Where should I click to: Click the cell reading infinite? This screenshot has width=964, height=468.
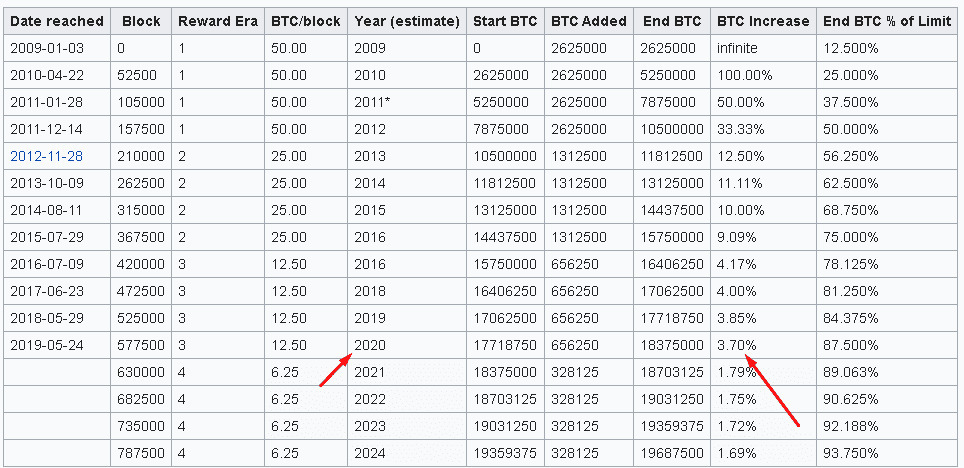[x=737, y=48]
